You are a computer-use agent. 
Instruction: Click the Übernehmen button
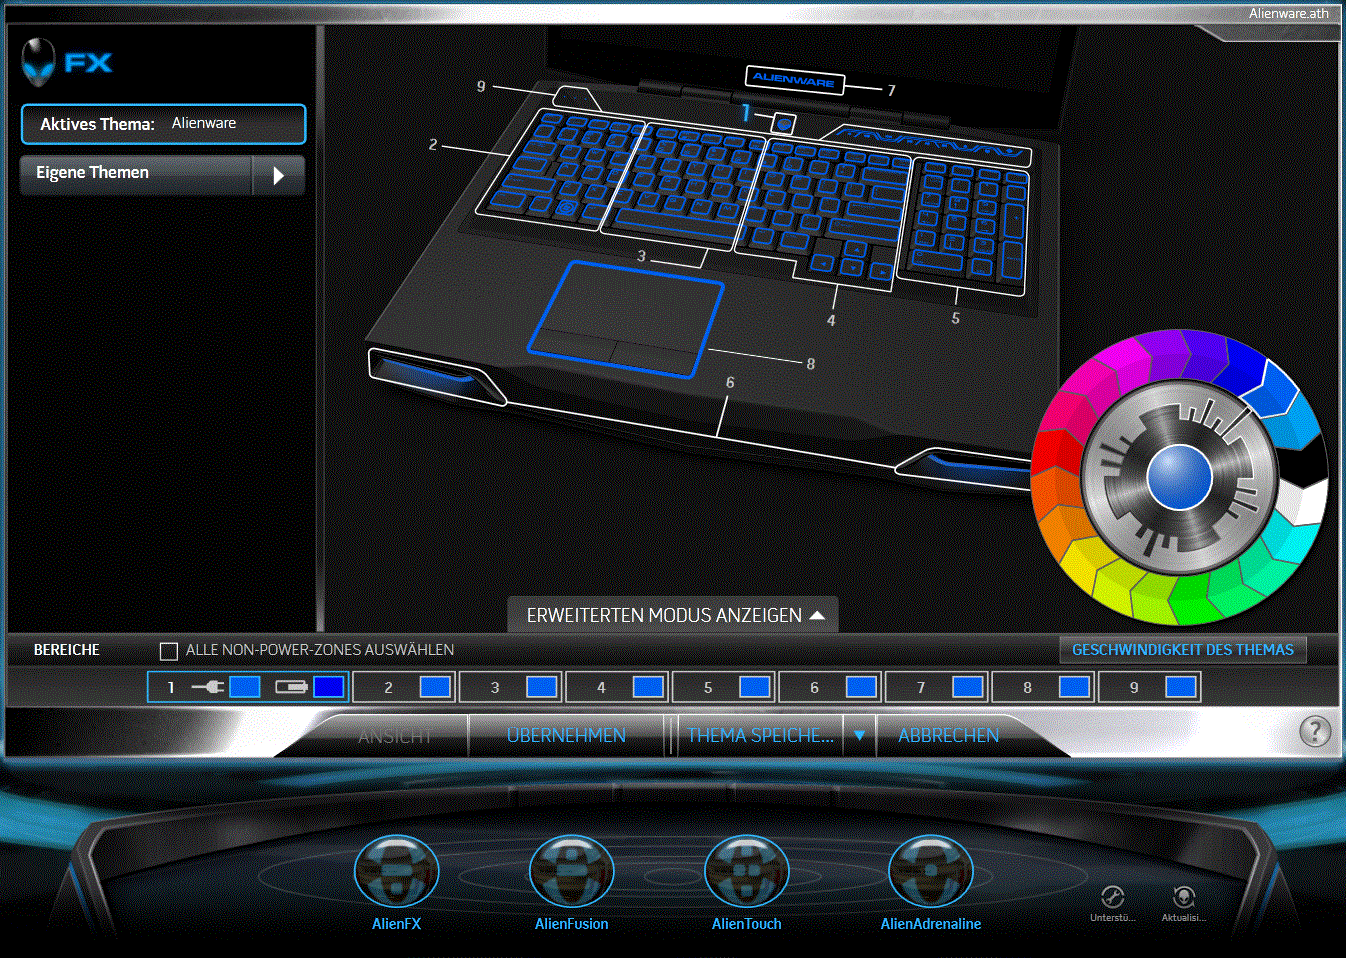click(566, 735)
